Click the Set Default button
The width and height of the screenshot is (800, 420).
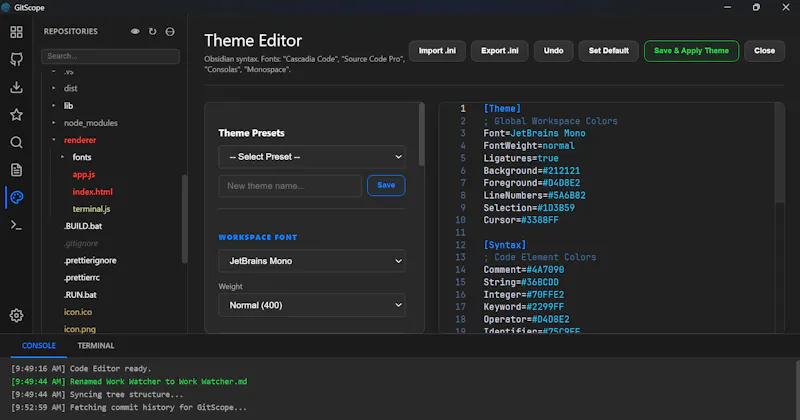click(x=608, y=51)
